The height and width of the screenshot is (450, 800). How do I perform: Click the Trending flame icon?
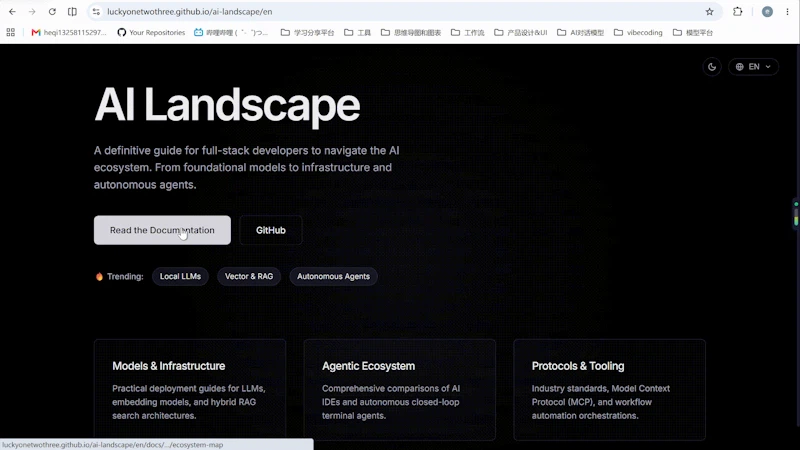(99, 277)
